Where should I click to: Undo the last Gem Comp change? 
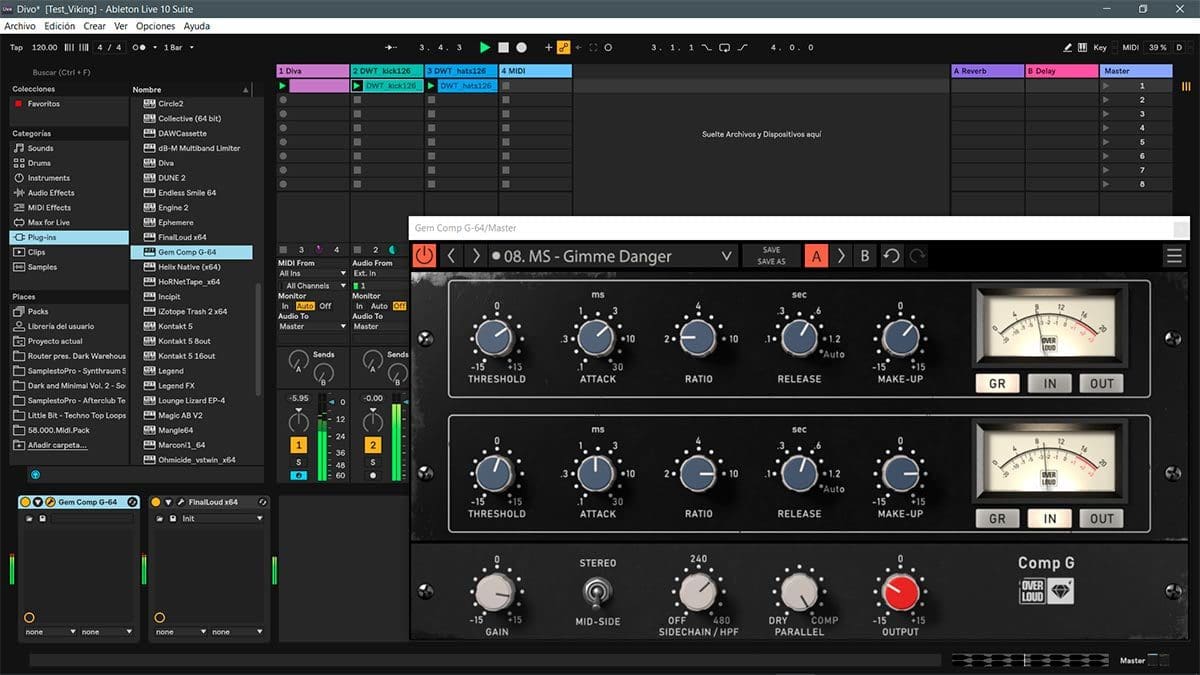[891, 256]
